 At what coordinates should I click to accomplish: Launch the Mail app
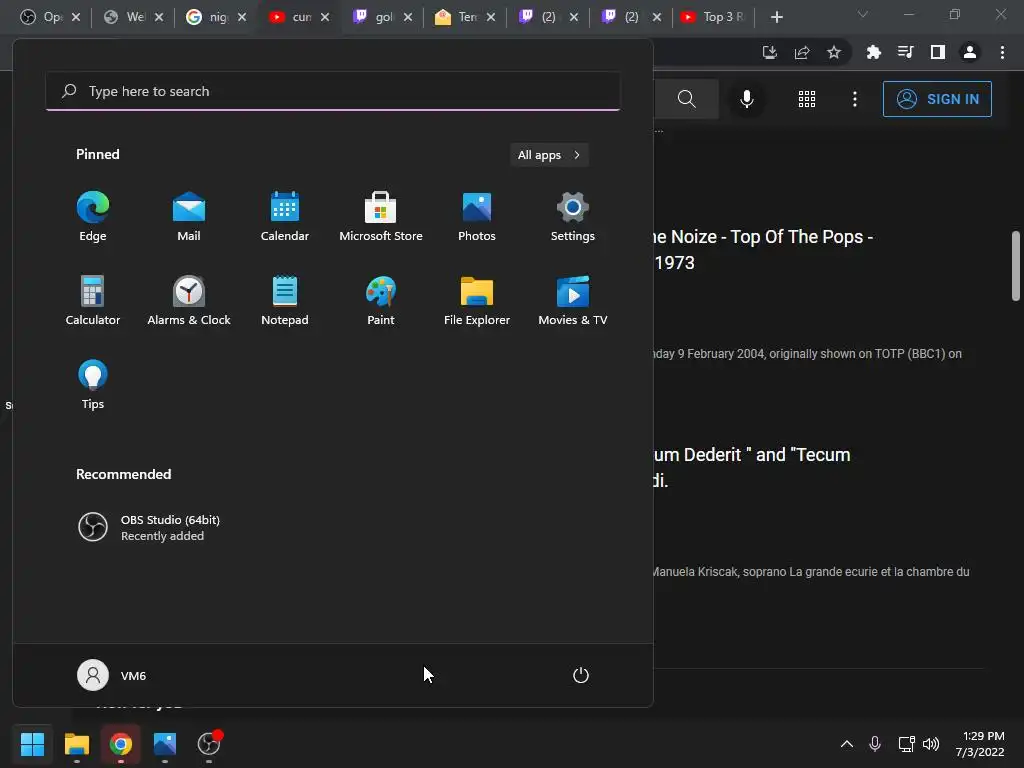pos(189,217)
